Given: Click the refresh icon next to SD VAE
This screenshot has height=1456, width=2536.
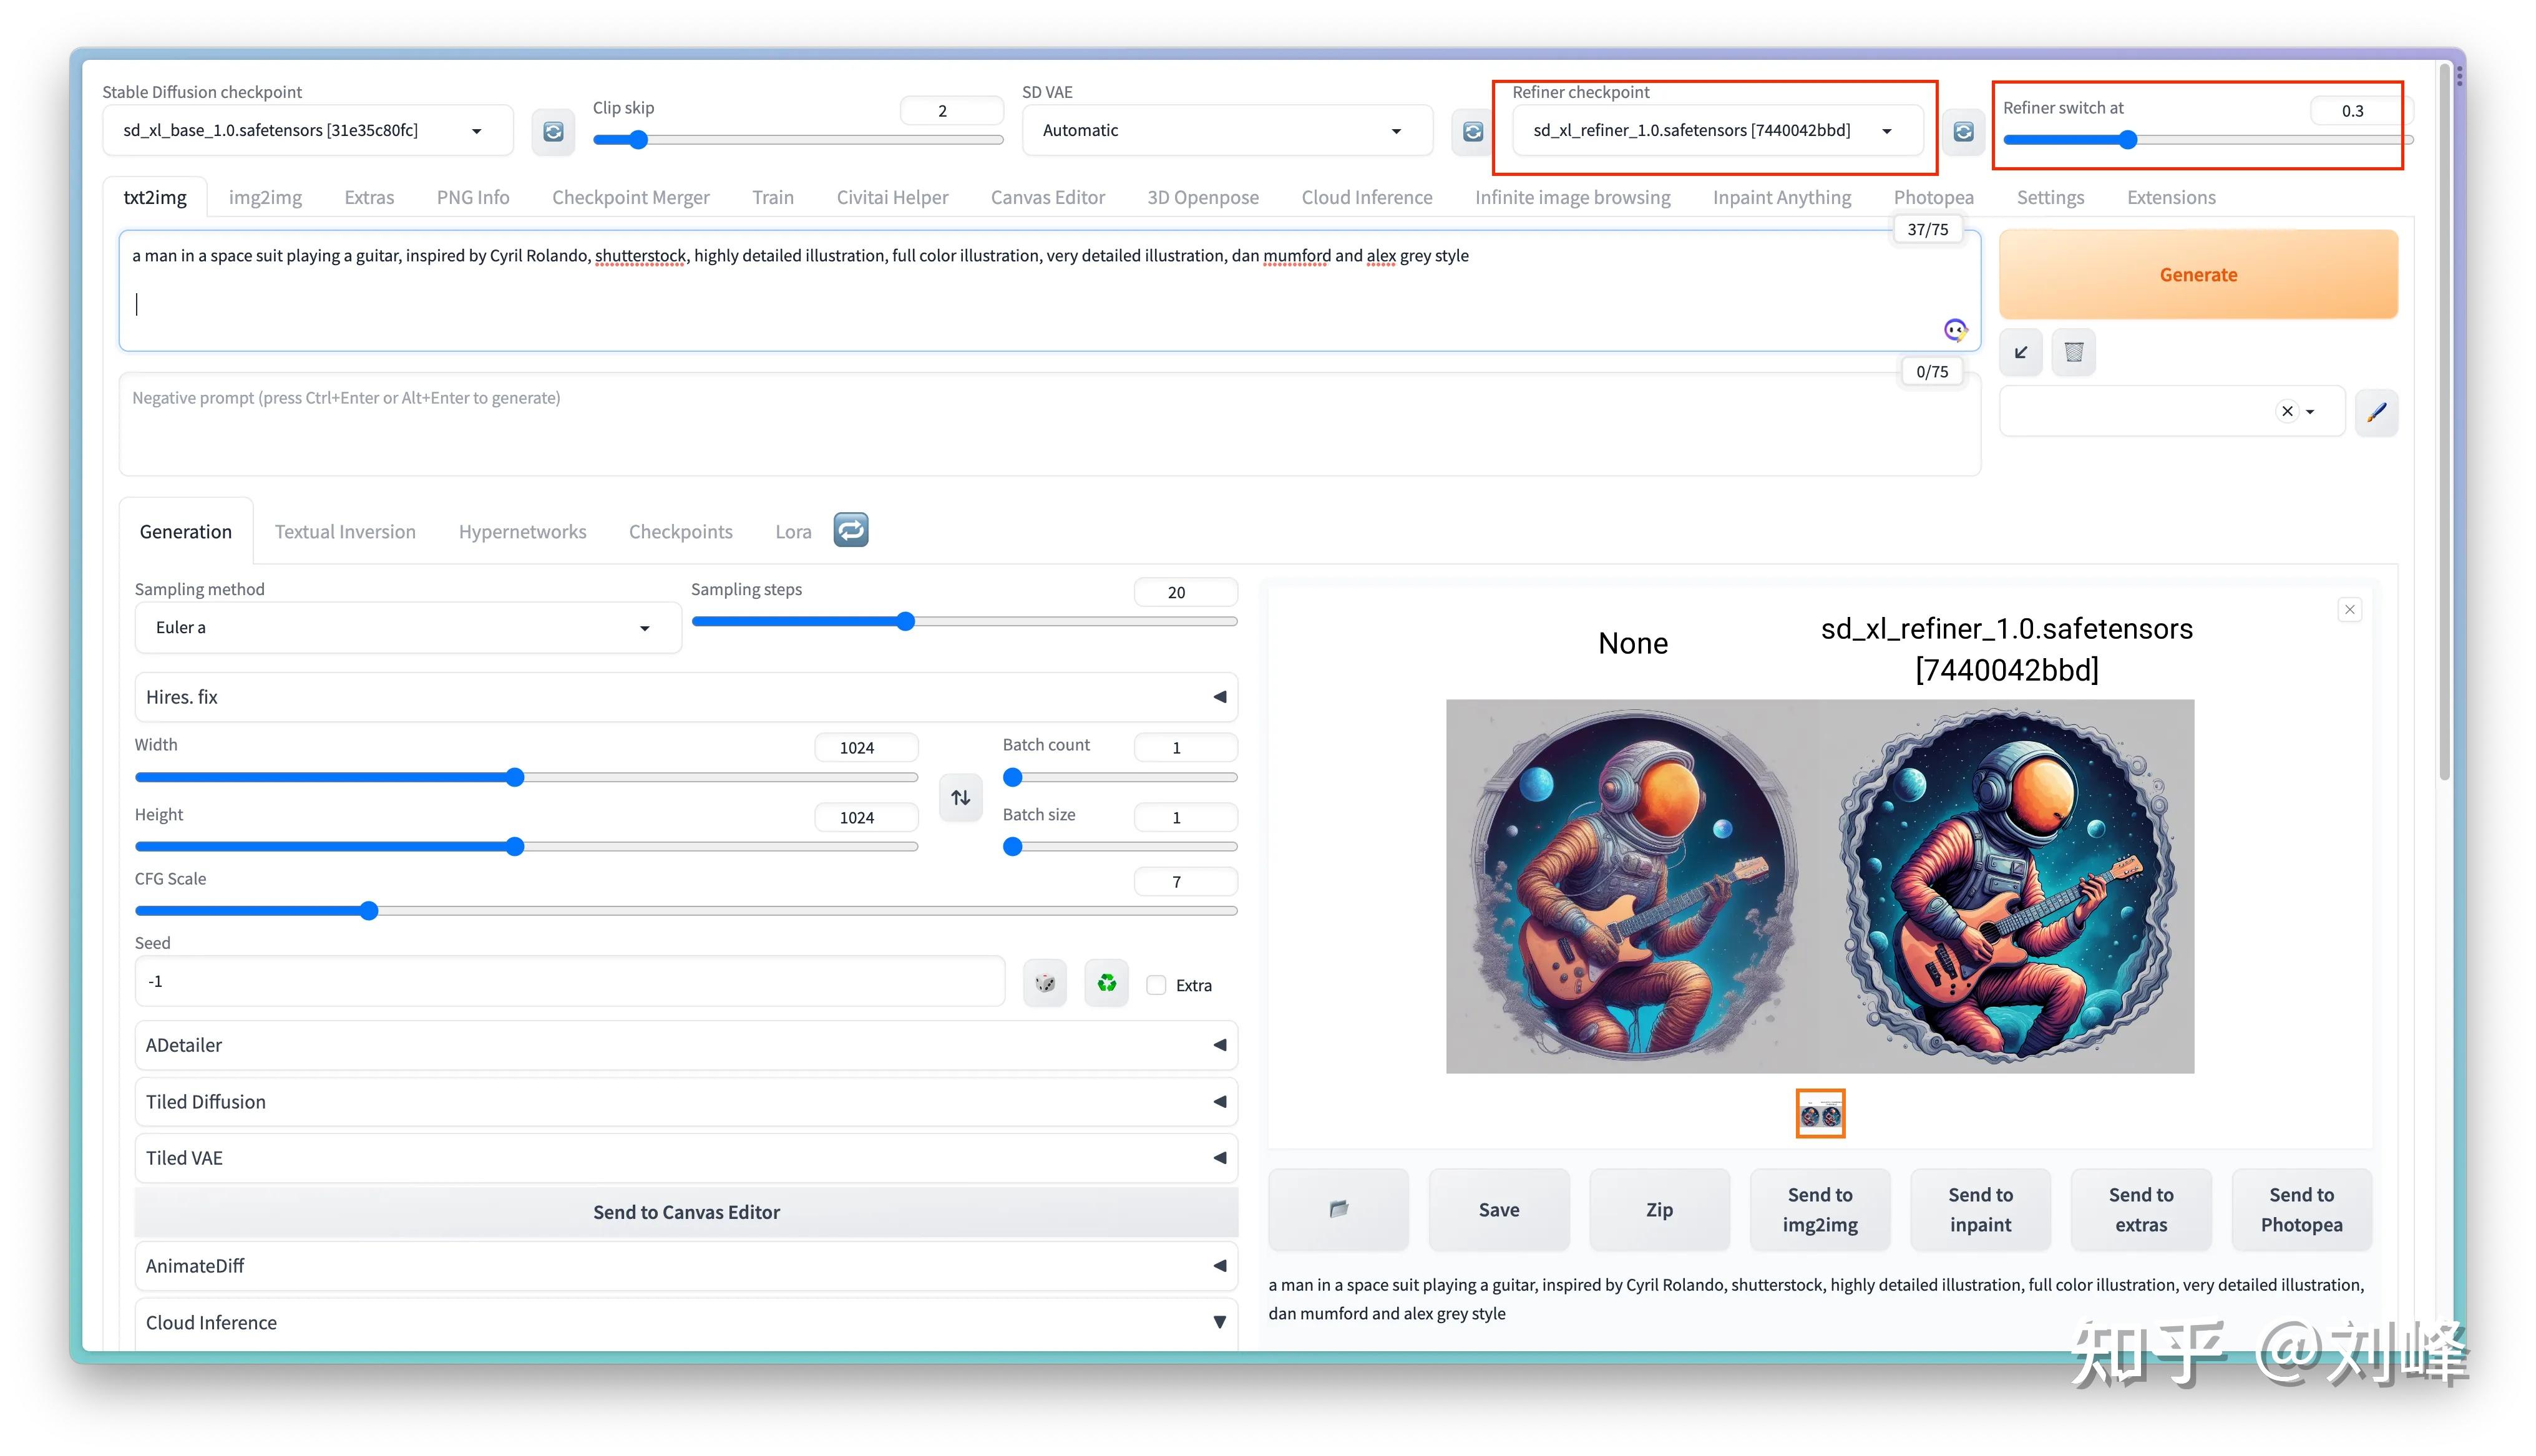Looking at the screenshot, I should [x=1472, y=131].
